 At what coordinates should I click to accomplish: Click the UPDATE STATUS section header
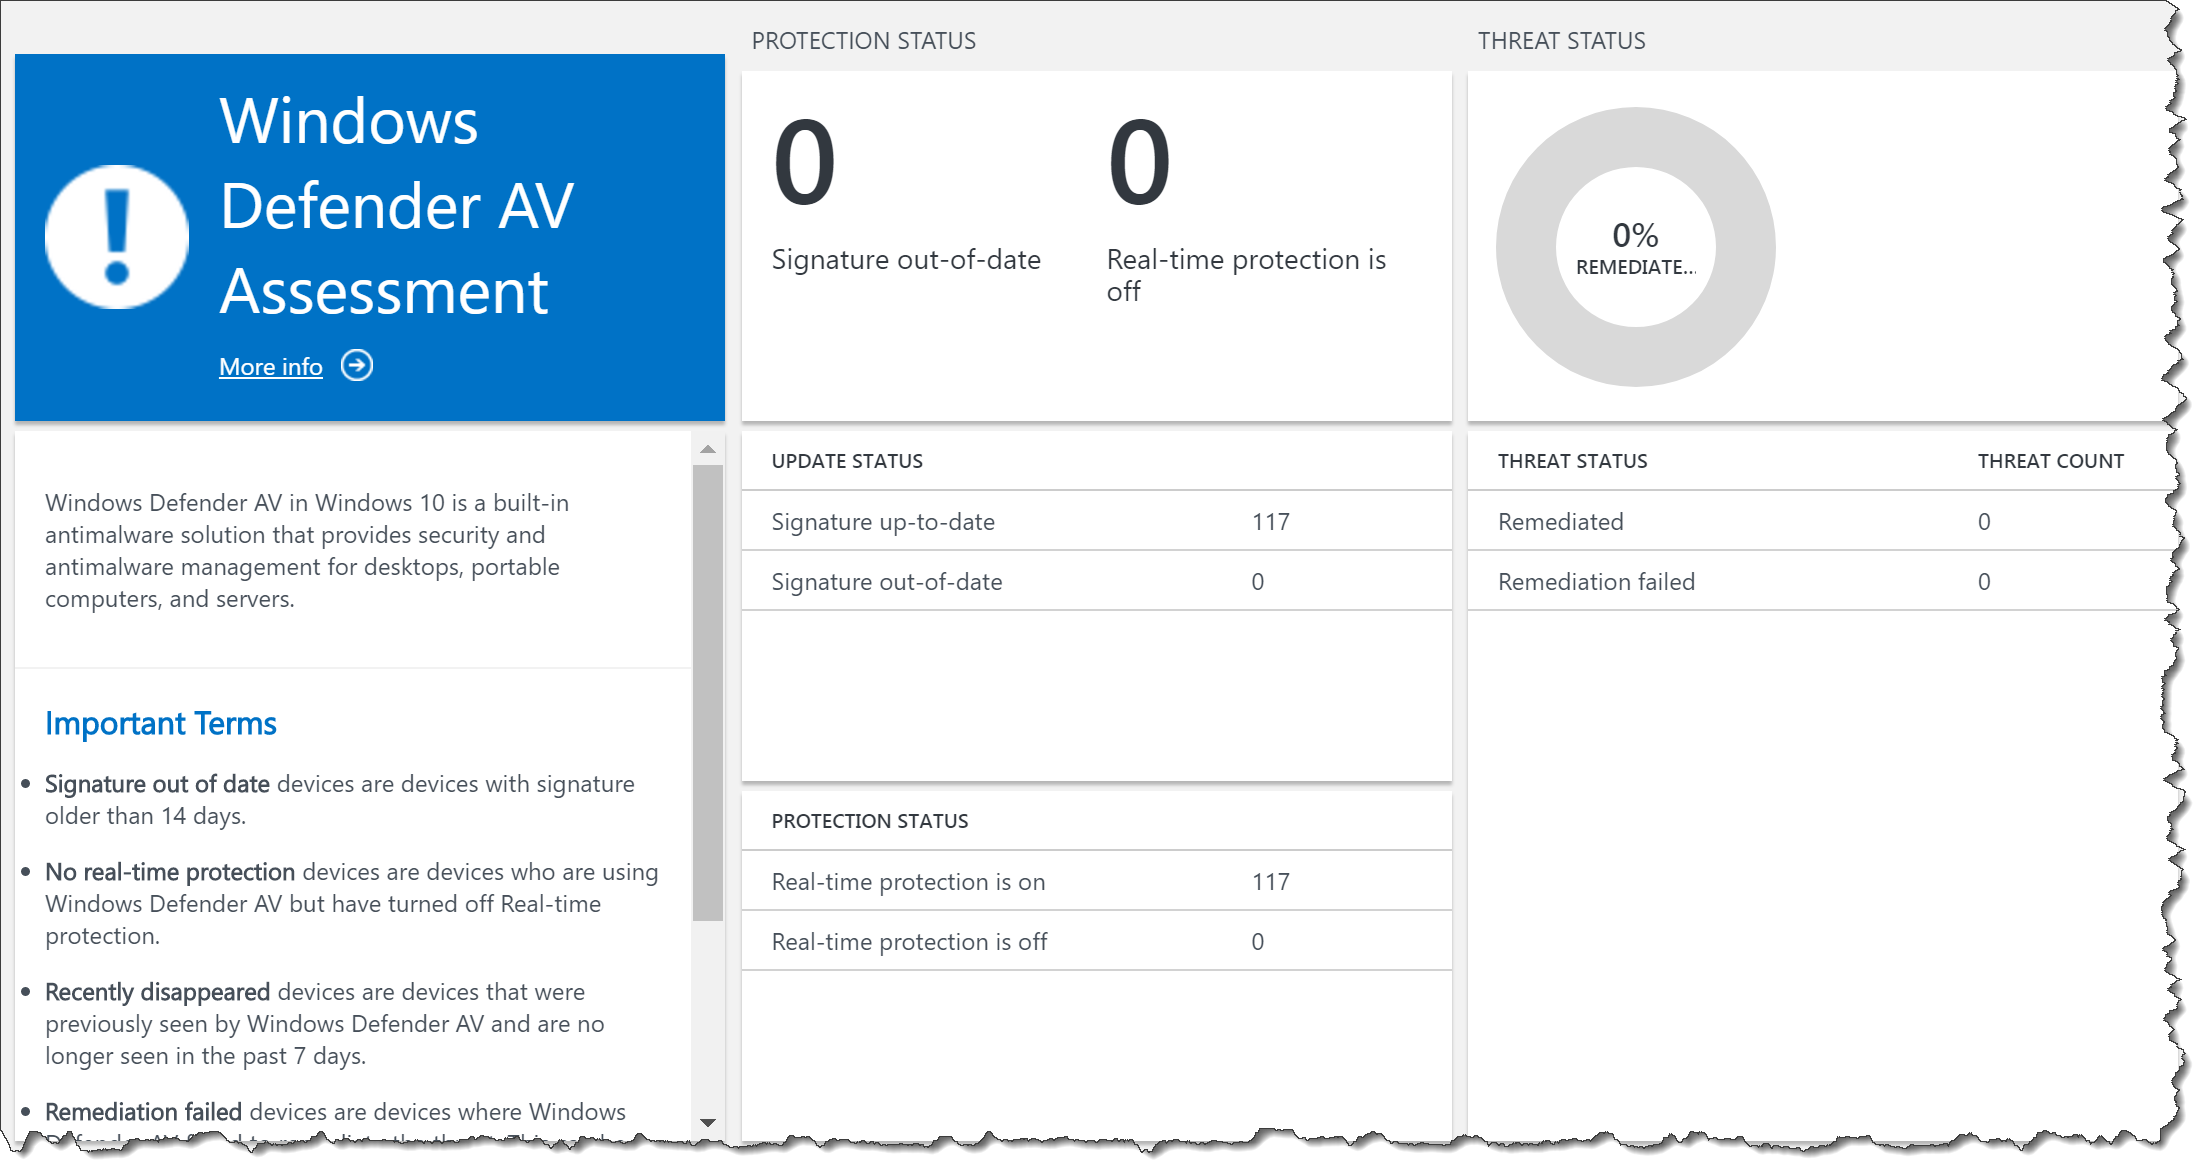tap(847, 461)
